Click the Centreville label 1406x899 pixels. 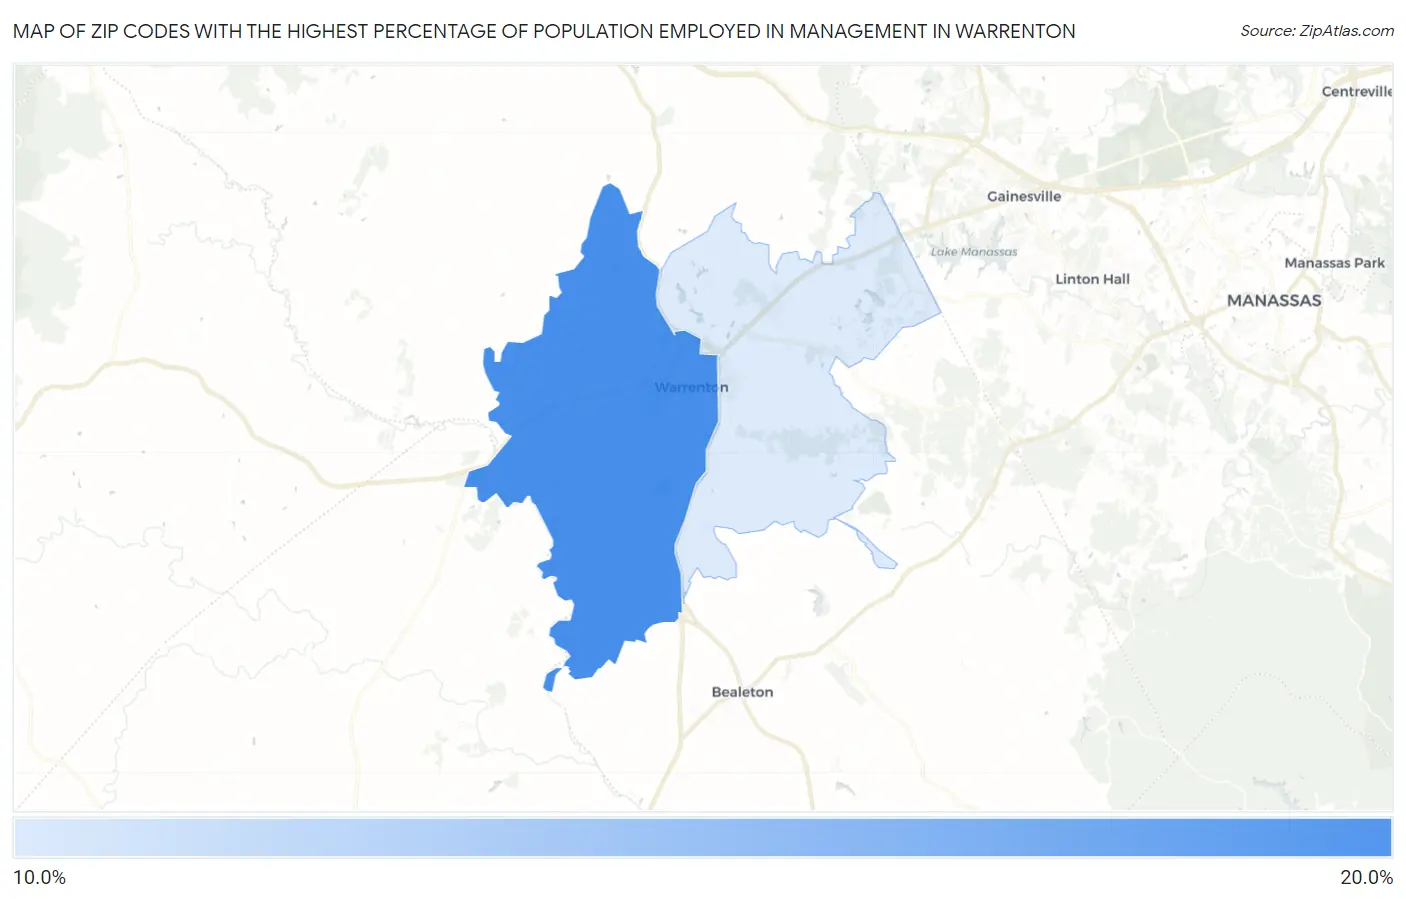coord(1356,91)
